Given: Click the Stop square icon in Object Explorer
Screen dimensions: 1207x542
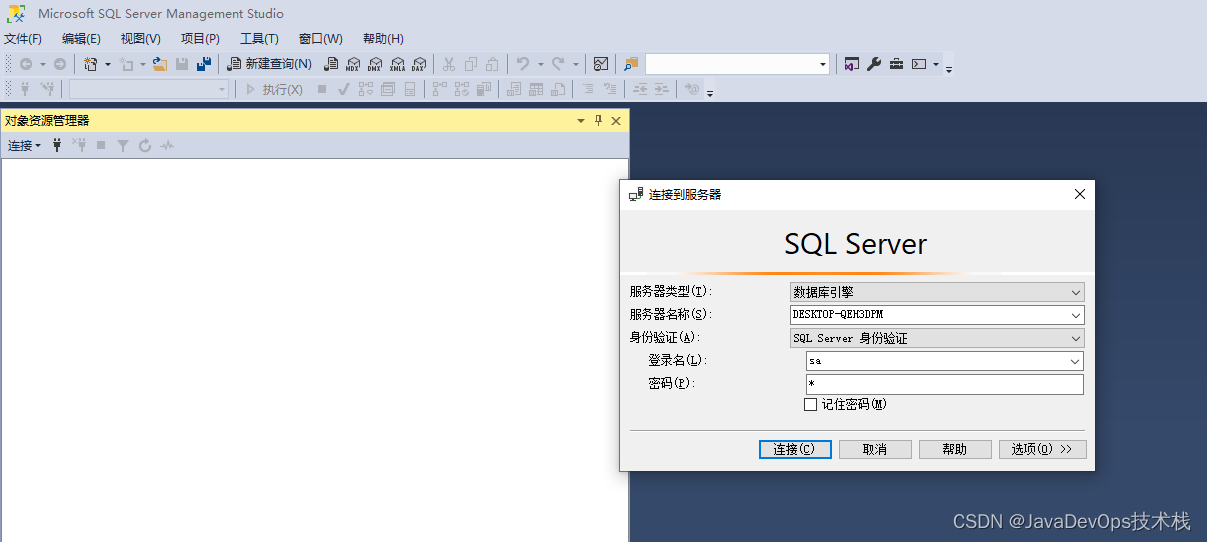Looking at the screenshot, I should click(x=101, y=146).
